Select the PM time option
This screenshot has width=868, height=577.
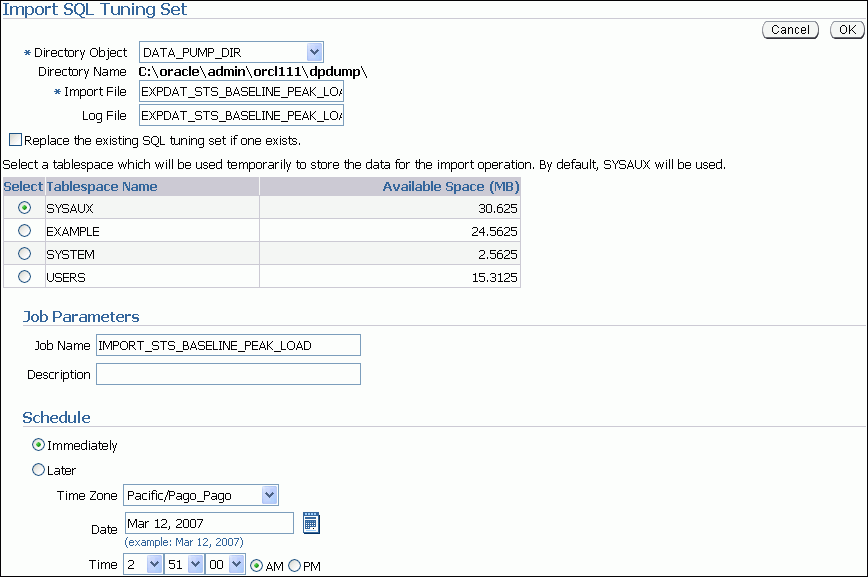click(x=292, y=565)
